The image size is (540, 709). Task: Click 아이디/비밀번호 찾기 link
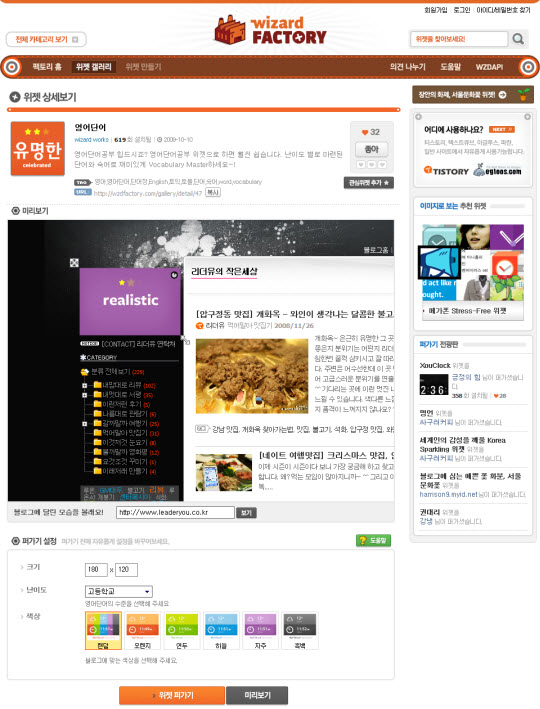pyautogui.click(x=503, y=10)
